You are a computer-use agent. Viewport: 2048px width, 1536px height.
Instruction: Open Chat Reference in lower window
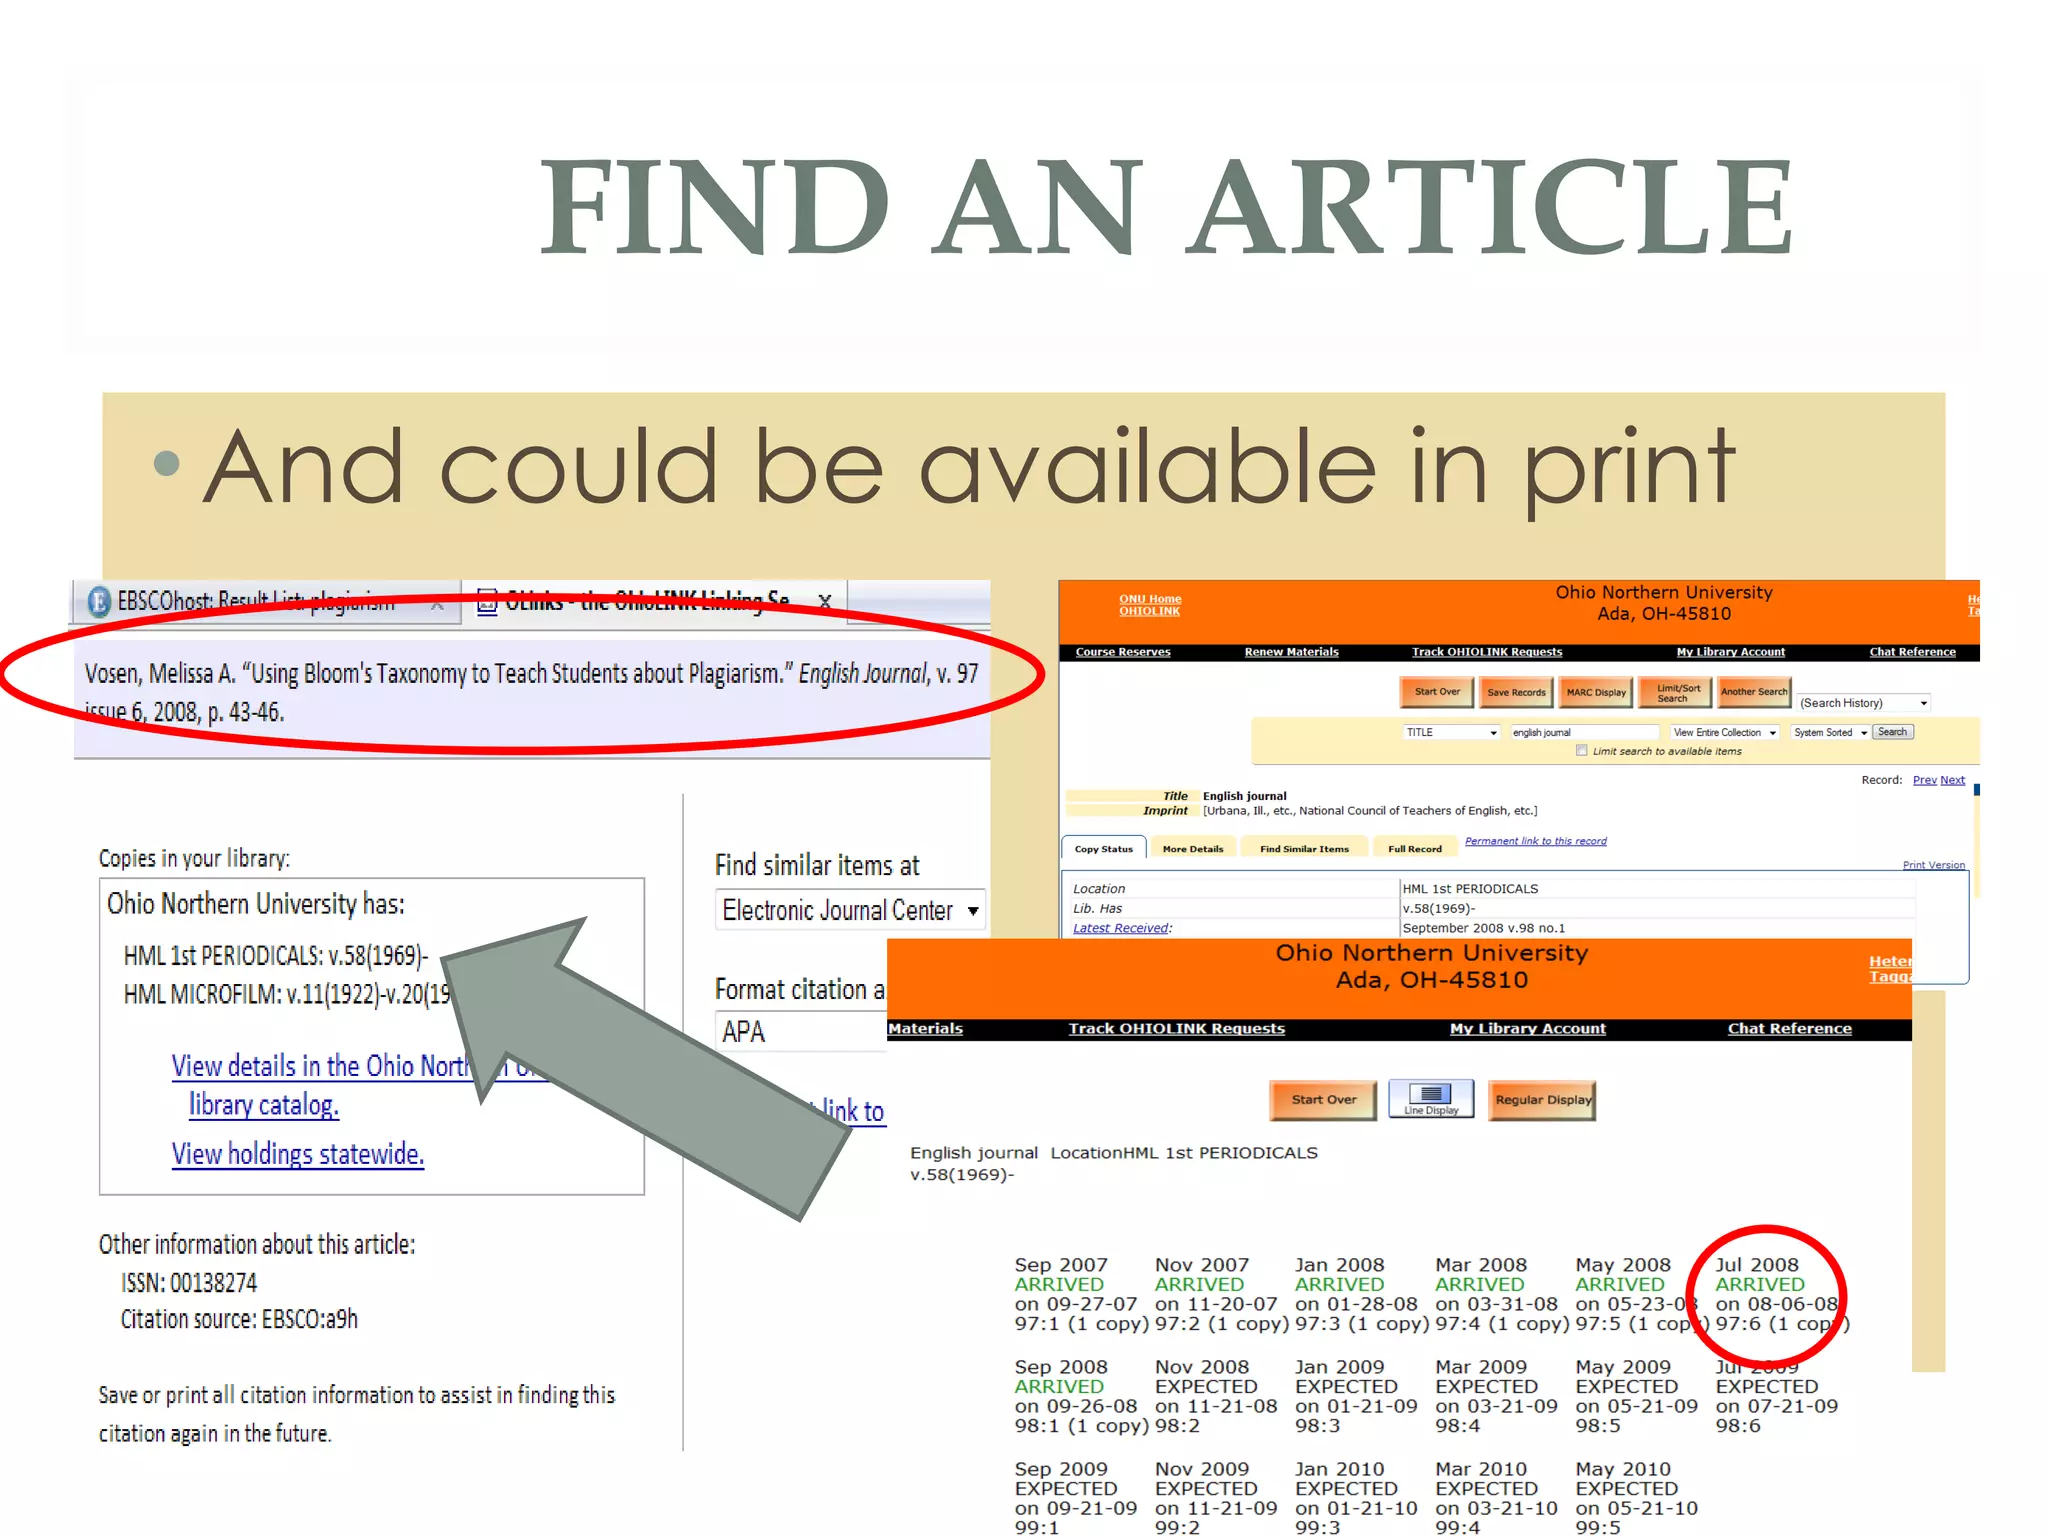[x=1789, y=1028]
